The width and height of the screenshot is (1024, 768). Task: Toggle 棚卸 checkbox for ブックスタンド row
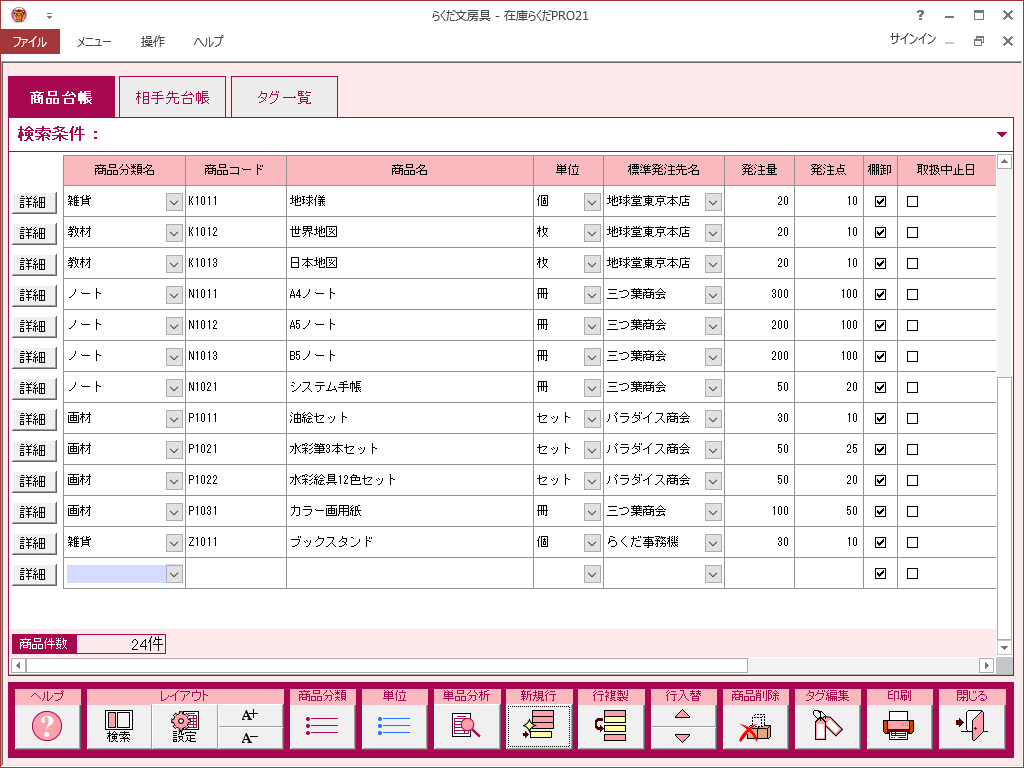[880, 543]
